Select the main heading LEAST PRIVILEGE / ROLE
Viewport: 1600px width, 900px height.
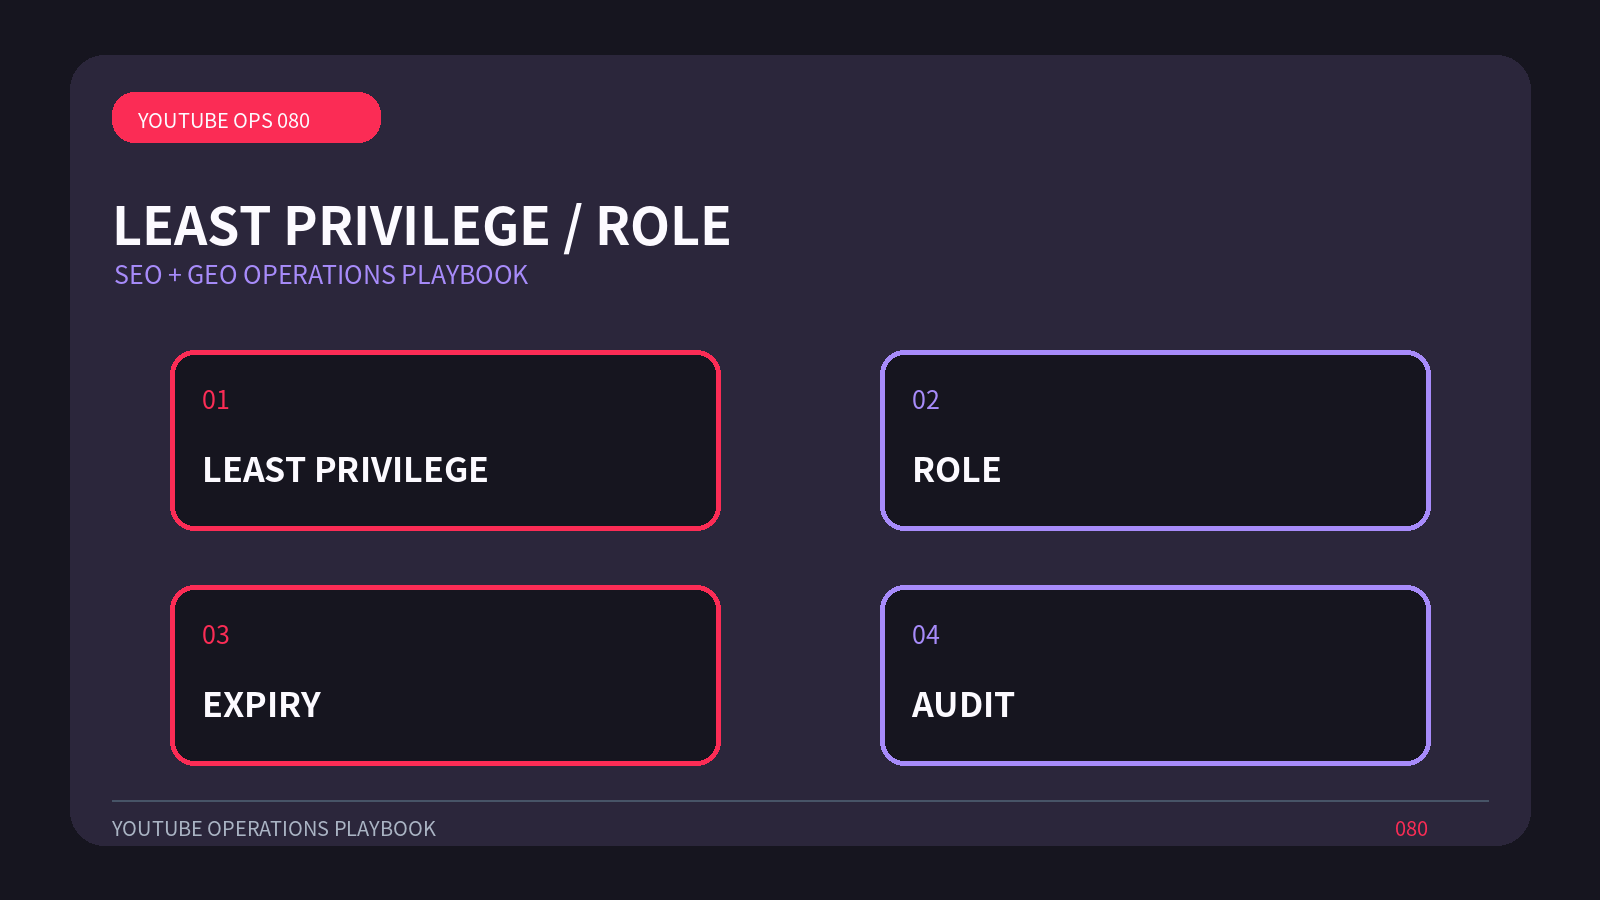pos(422,226)
